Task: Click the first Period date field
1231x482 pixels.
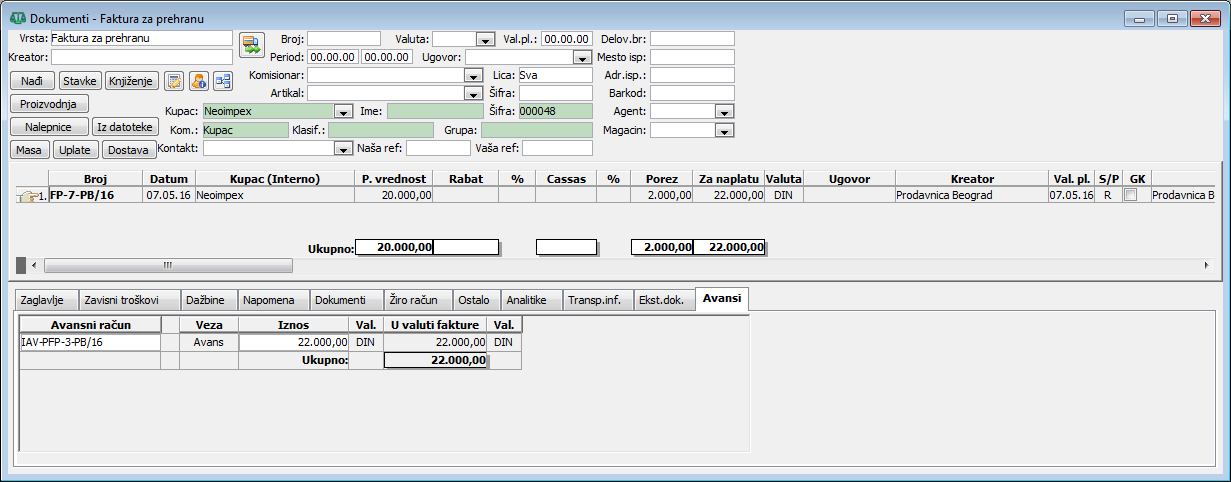Action: pos(333,57)
